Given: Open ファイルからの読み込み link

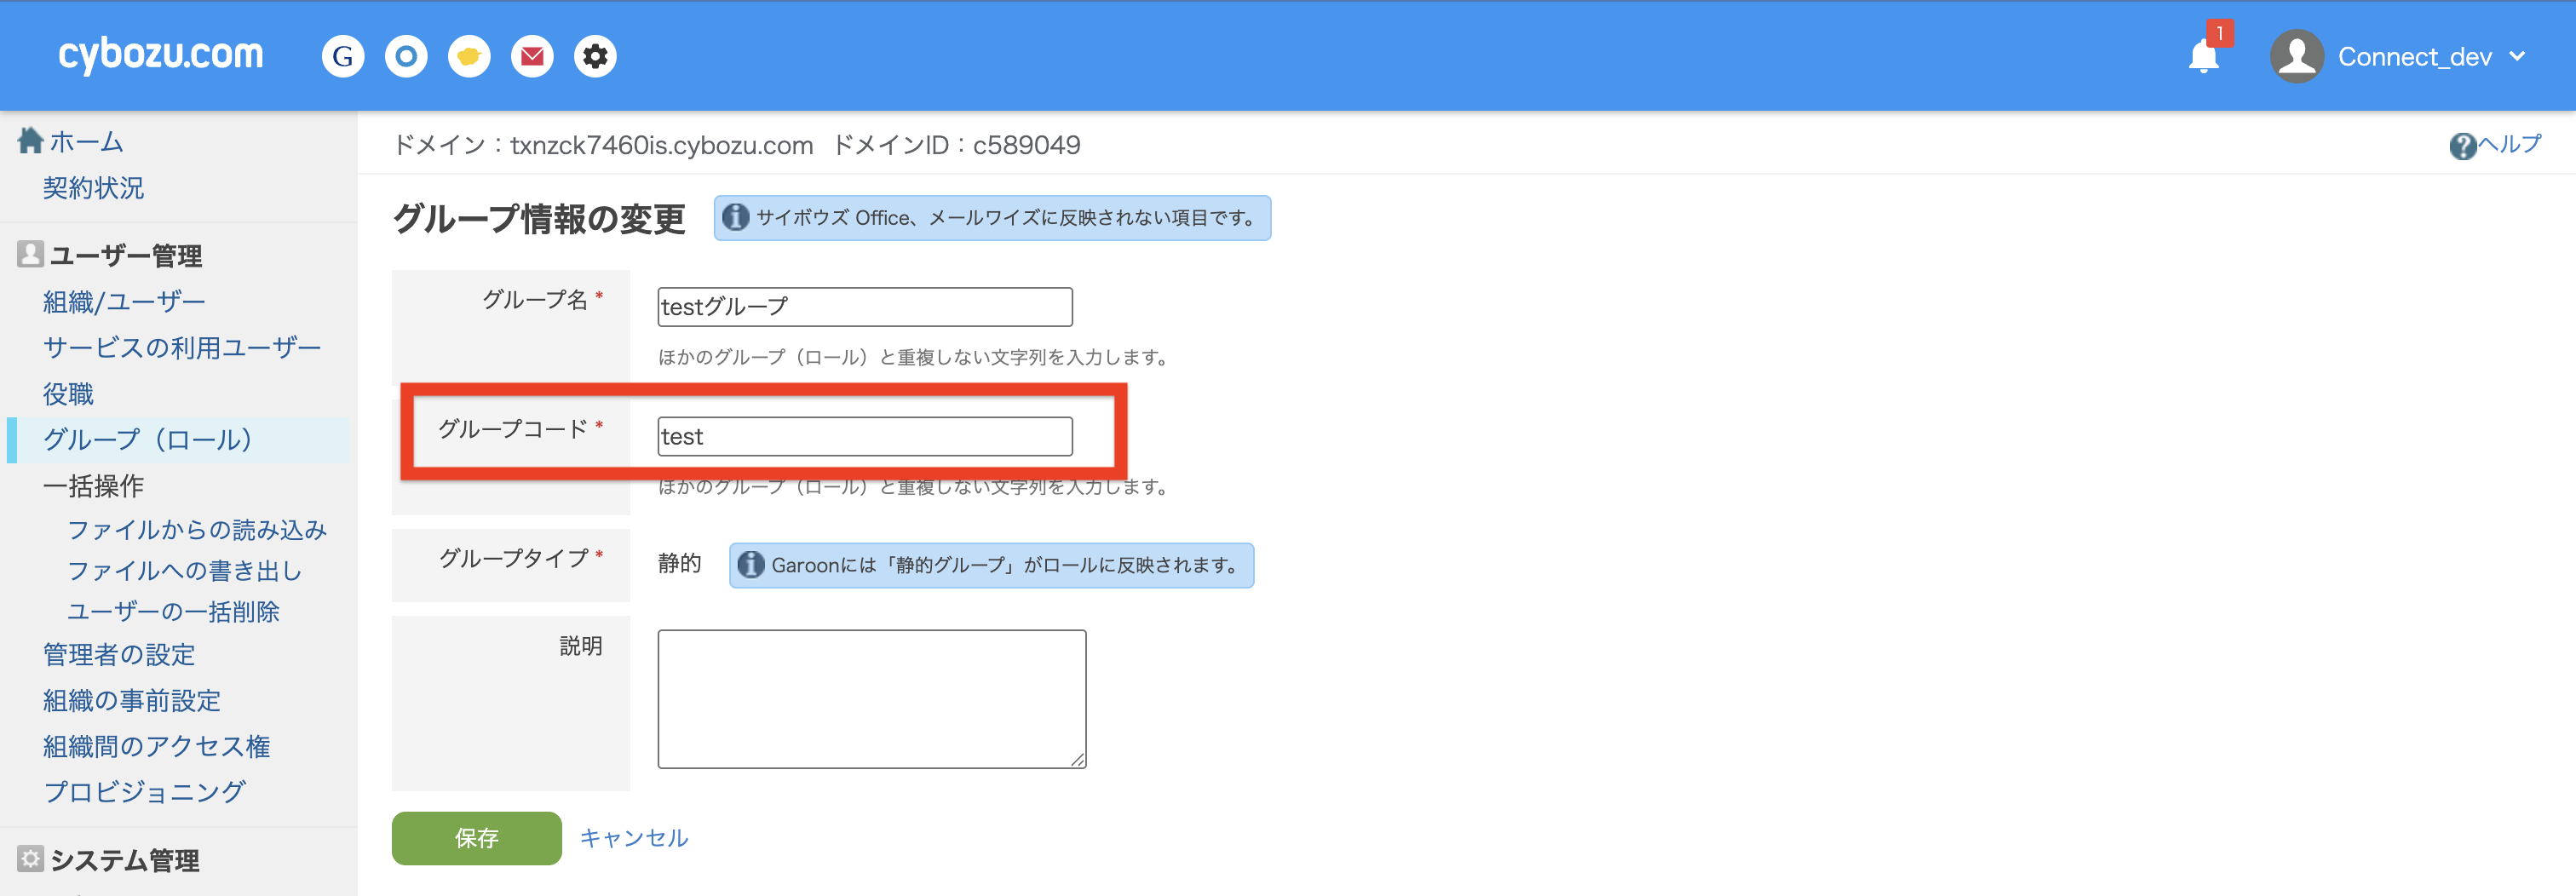Looking at the screenshot, I should pyautogui.click(x=197, y=530).
